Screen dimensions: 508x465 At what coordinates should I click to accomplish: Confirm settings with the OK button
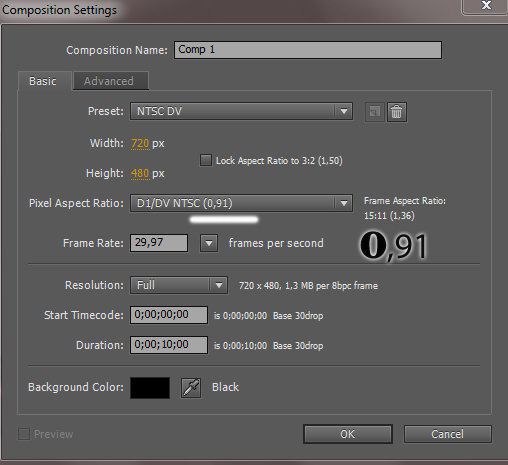pos(348,434)
